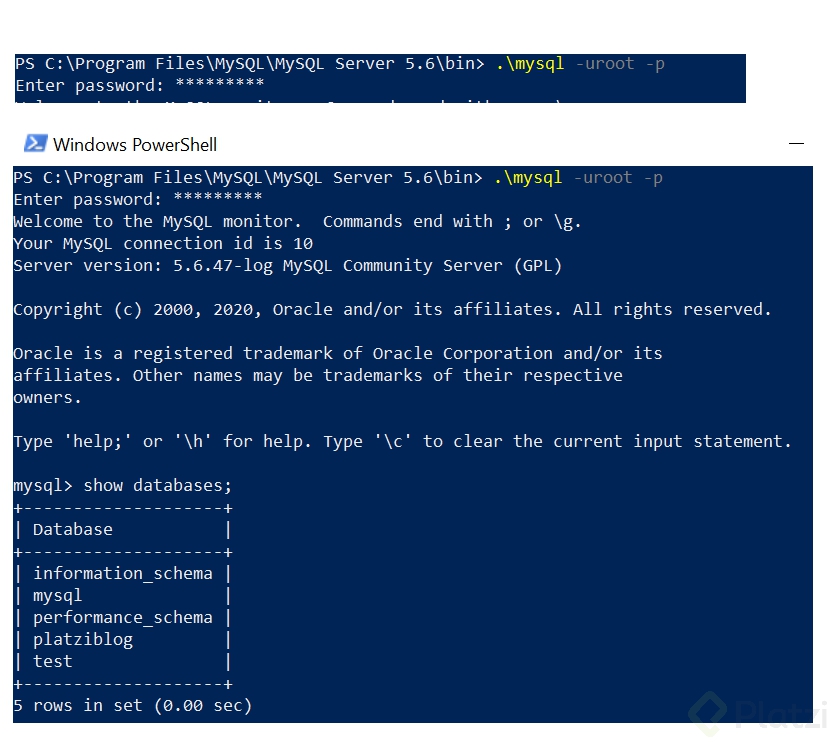Click the Windows PowerShell window title text
This screenshot has width=836, height=745.
[x=135, y=145]
